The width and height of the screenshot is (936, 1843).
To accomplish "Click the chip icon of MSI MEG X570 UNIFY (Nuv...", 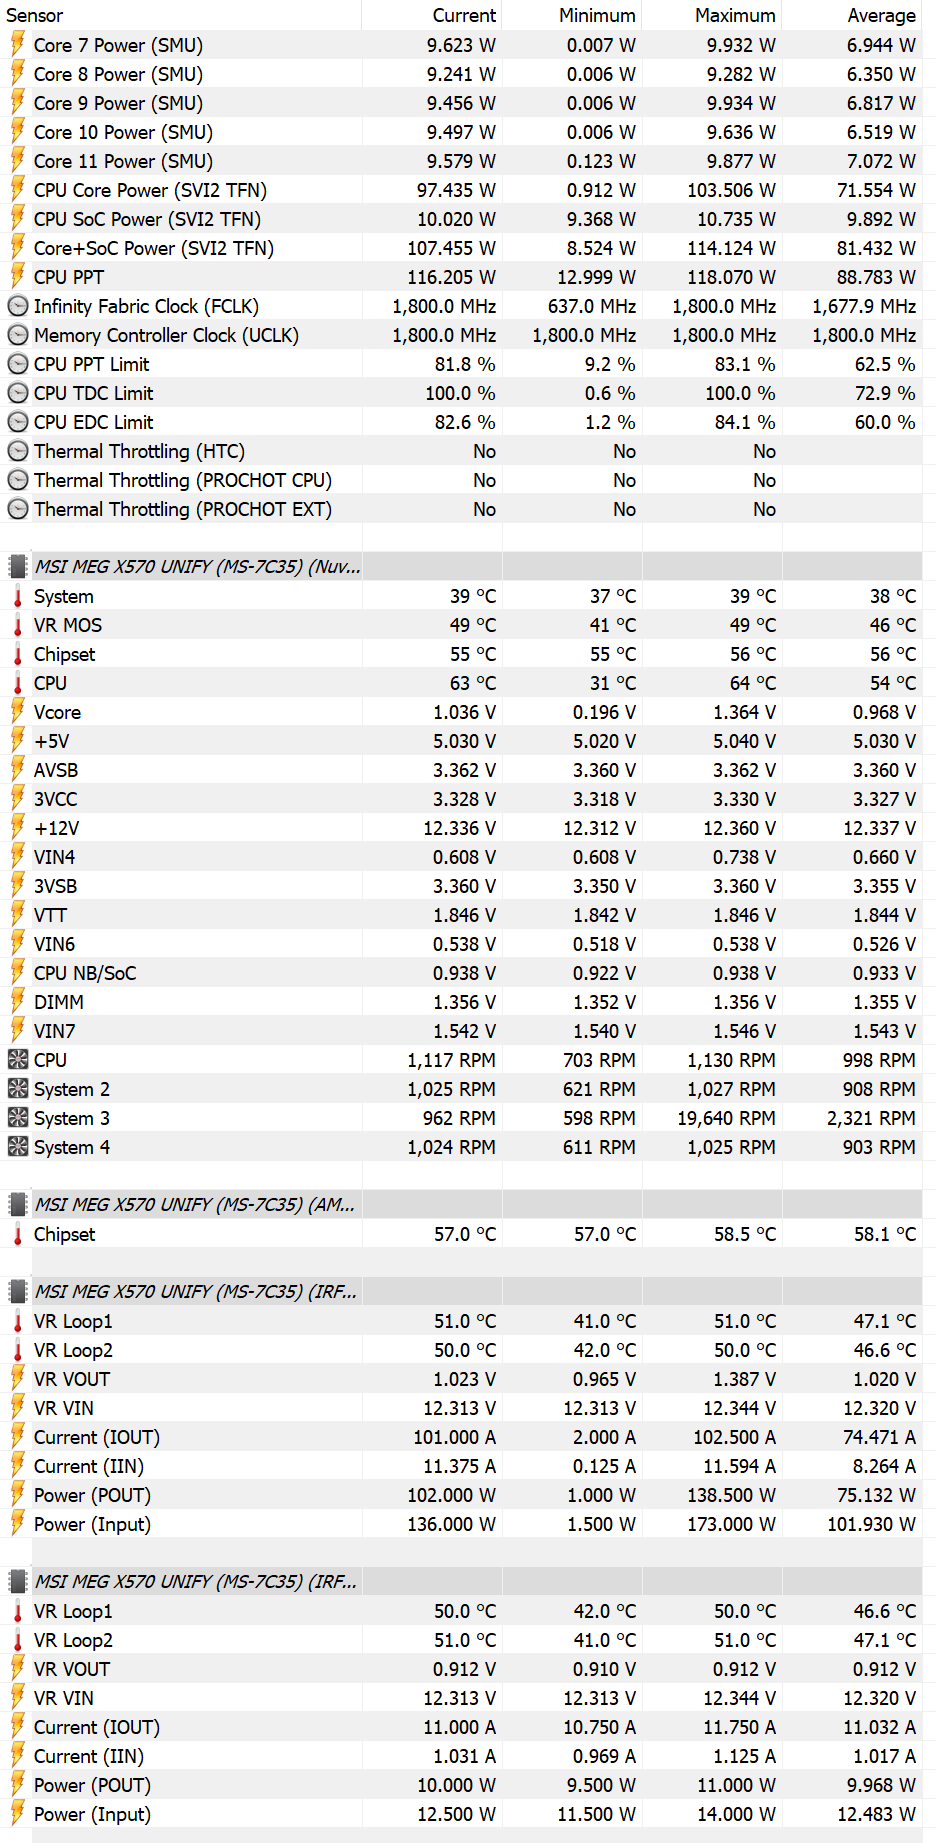I will tap(17, 566).
